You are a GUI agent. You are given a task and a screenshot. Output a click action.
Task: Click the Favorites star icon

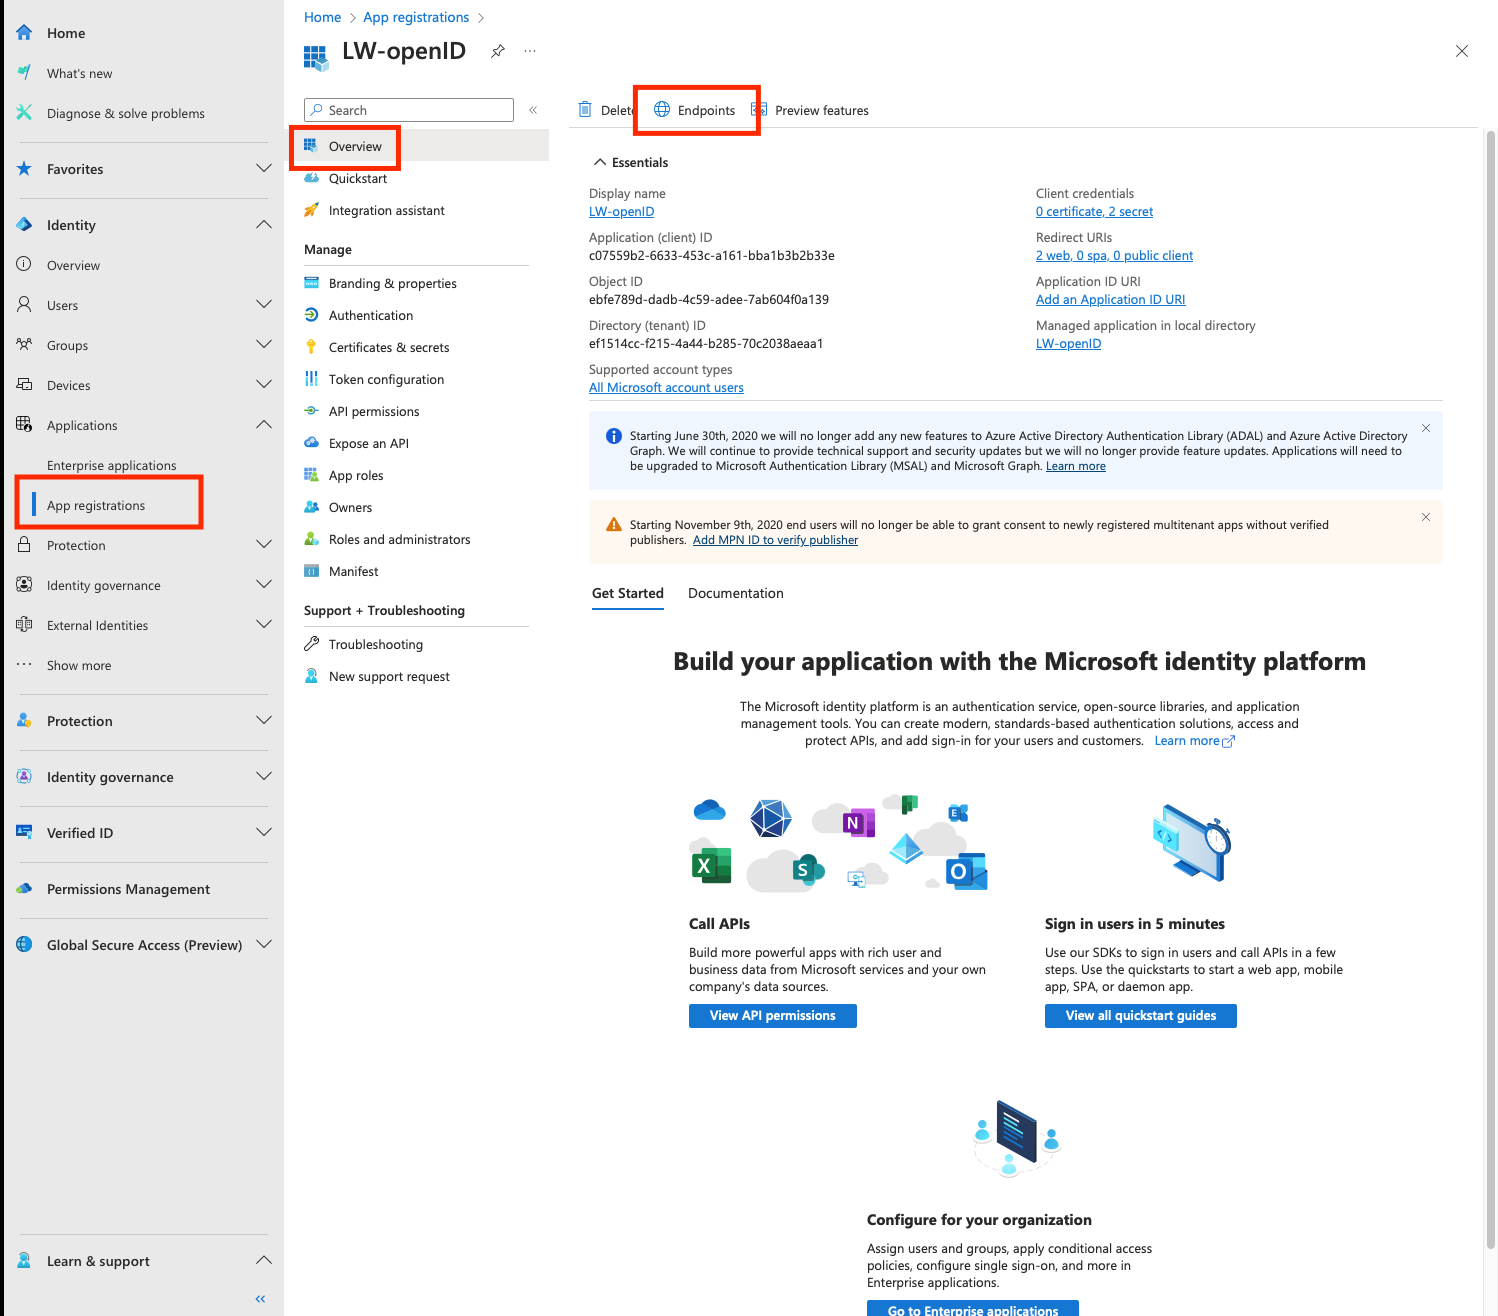(24, 169)
